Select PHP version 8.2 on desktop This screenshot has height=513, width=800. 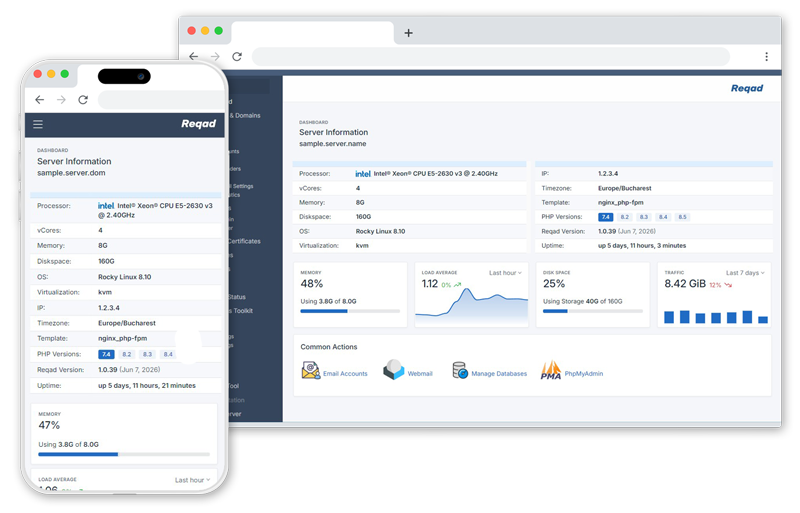(624, 217)
